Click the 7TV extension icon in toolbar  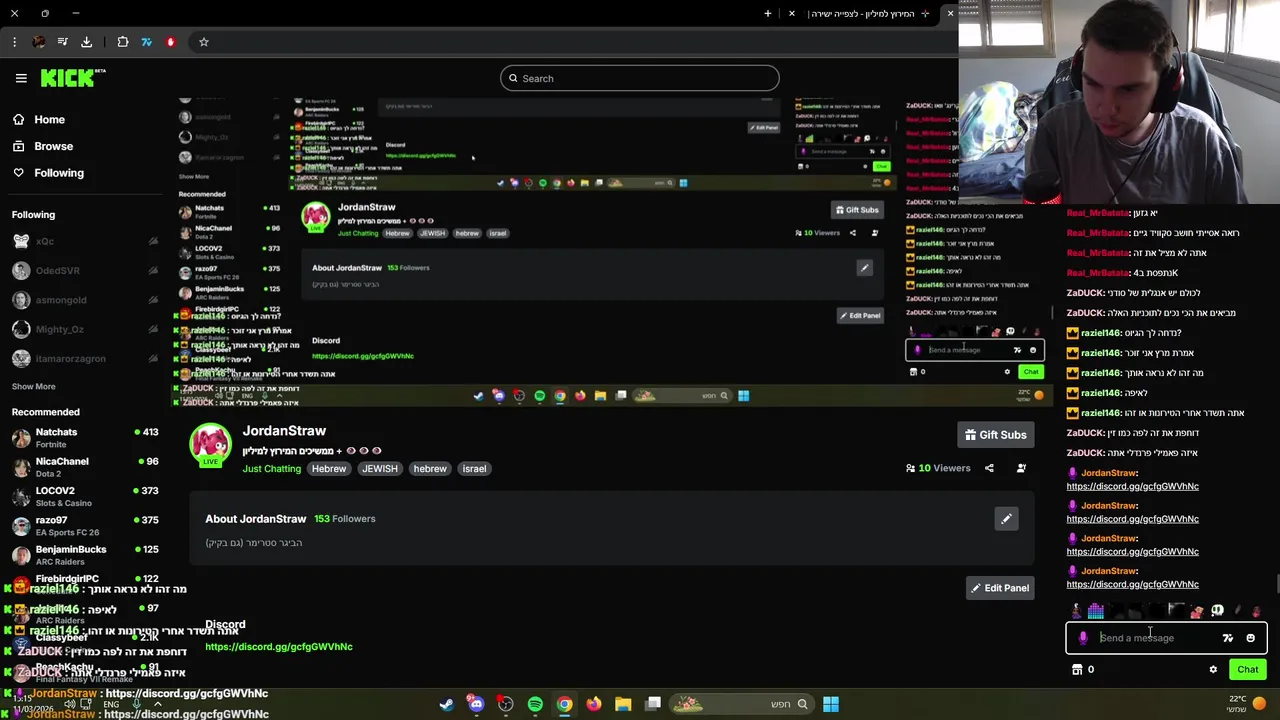[146, 42]
